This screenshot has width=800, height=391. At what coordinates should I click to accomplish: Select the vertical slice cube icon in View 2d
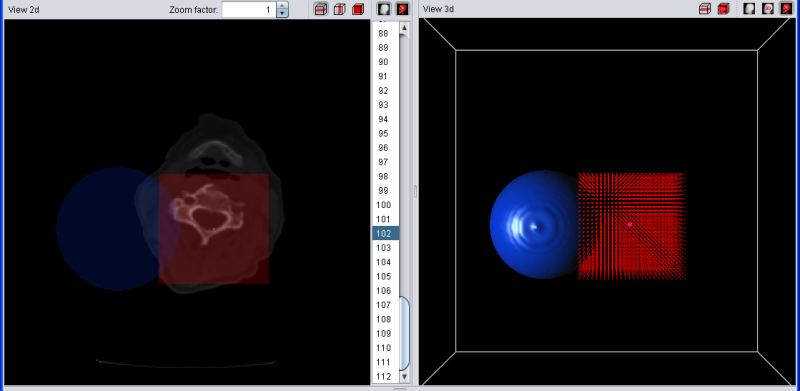[339, 9]
